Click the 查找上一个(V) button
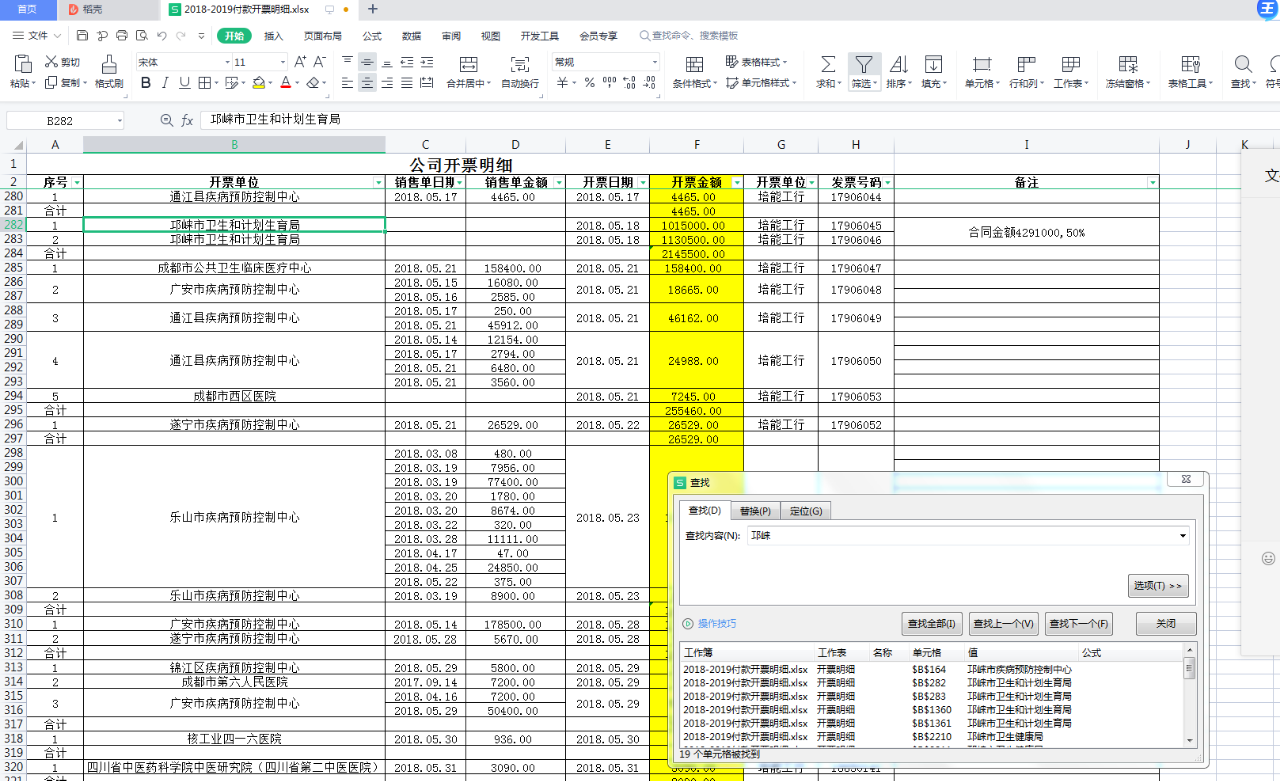Screen dimensions: 1280x781 point(1005,624)
